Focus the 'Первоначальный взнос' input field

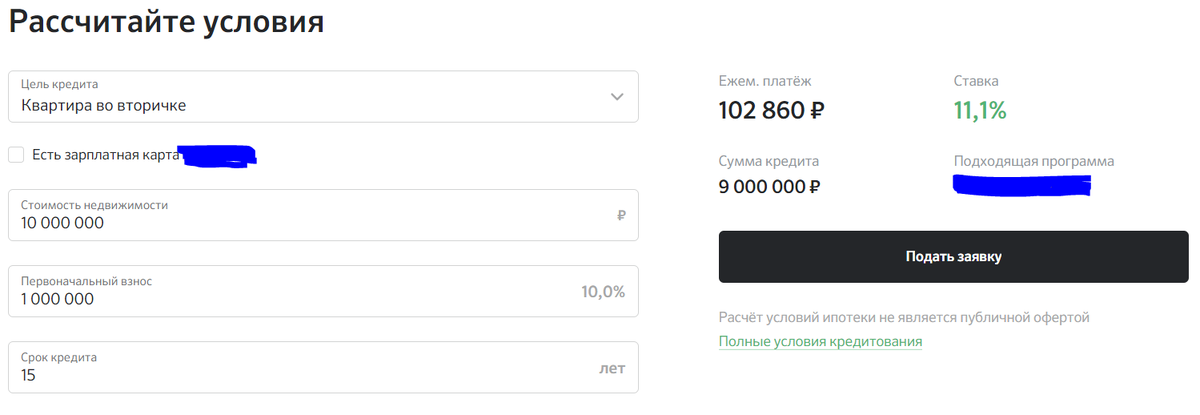point(323,291)
